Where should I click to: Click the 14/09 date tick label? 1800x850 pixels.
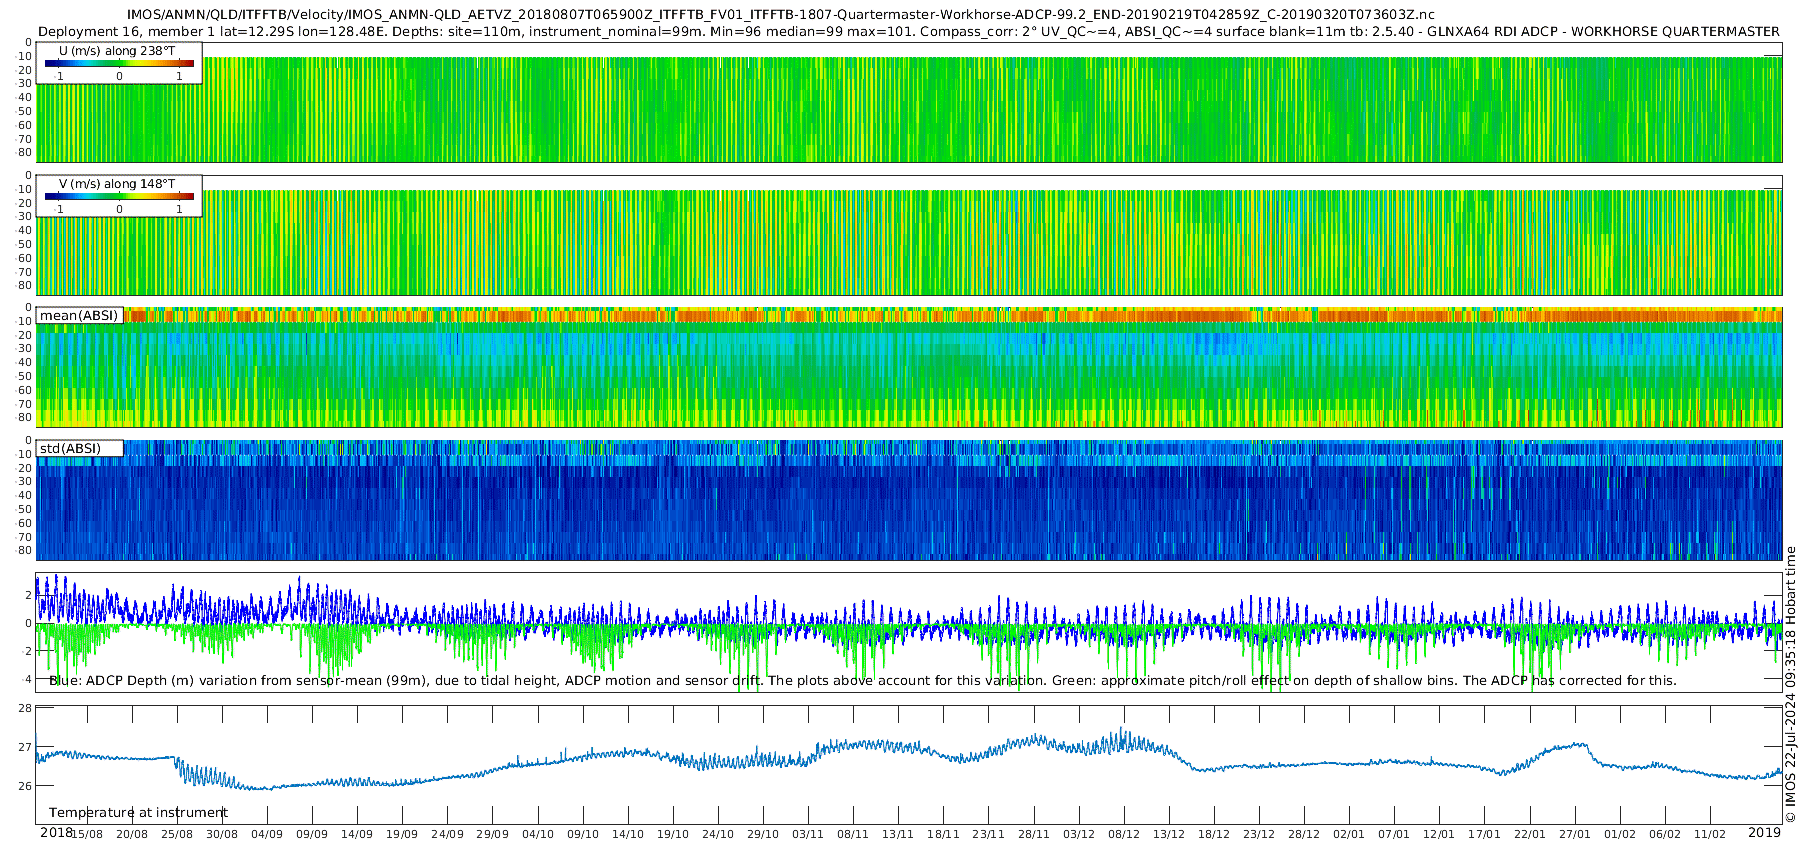point(357,834)
